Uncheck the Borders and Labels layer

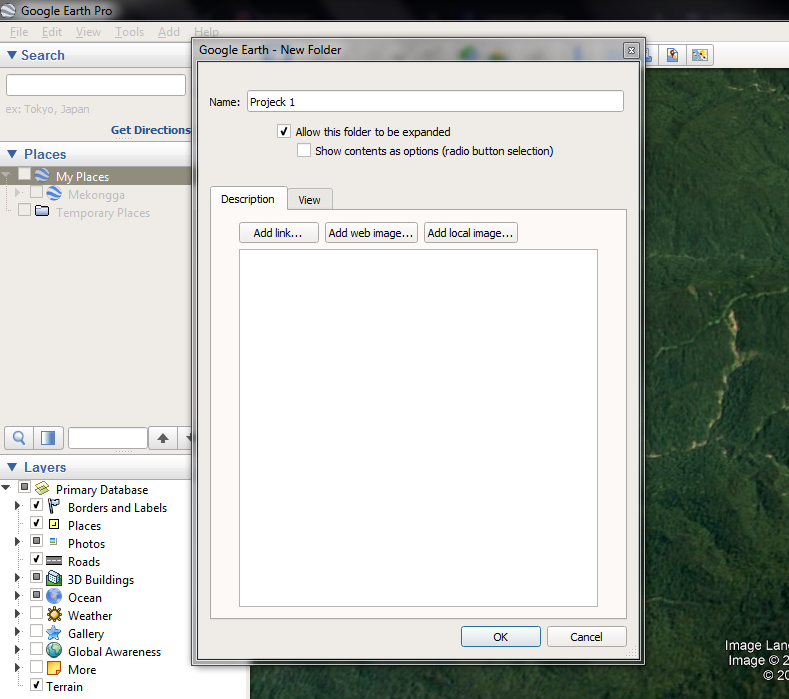[x=36, y=505]
